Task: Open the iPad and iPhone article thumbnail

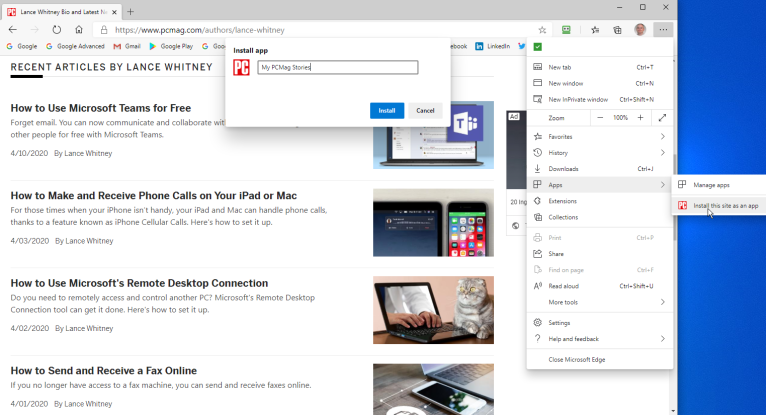Action: (433, 223)
